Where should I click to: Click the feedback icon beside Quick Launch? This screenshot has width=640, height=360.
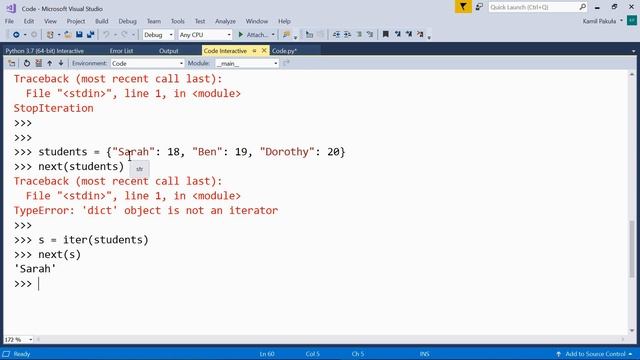coord(479,7)
